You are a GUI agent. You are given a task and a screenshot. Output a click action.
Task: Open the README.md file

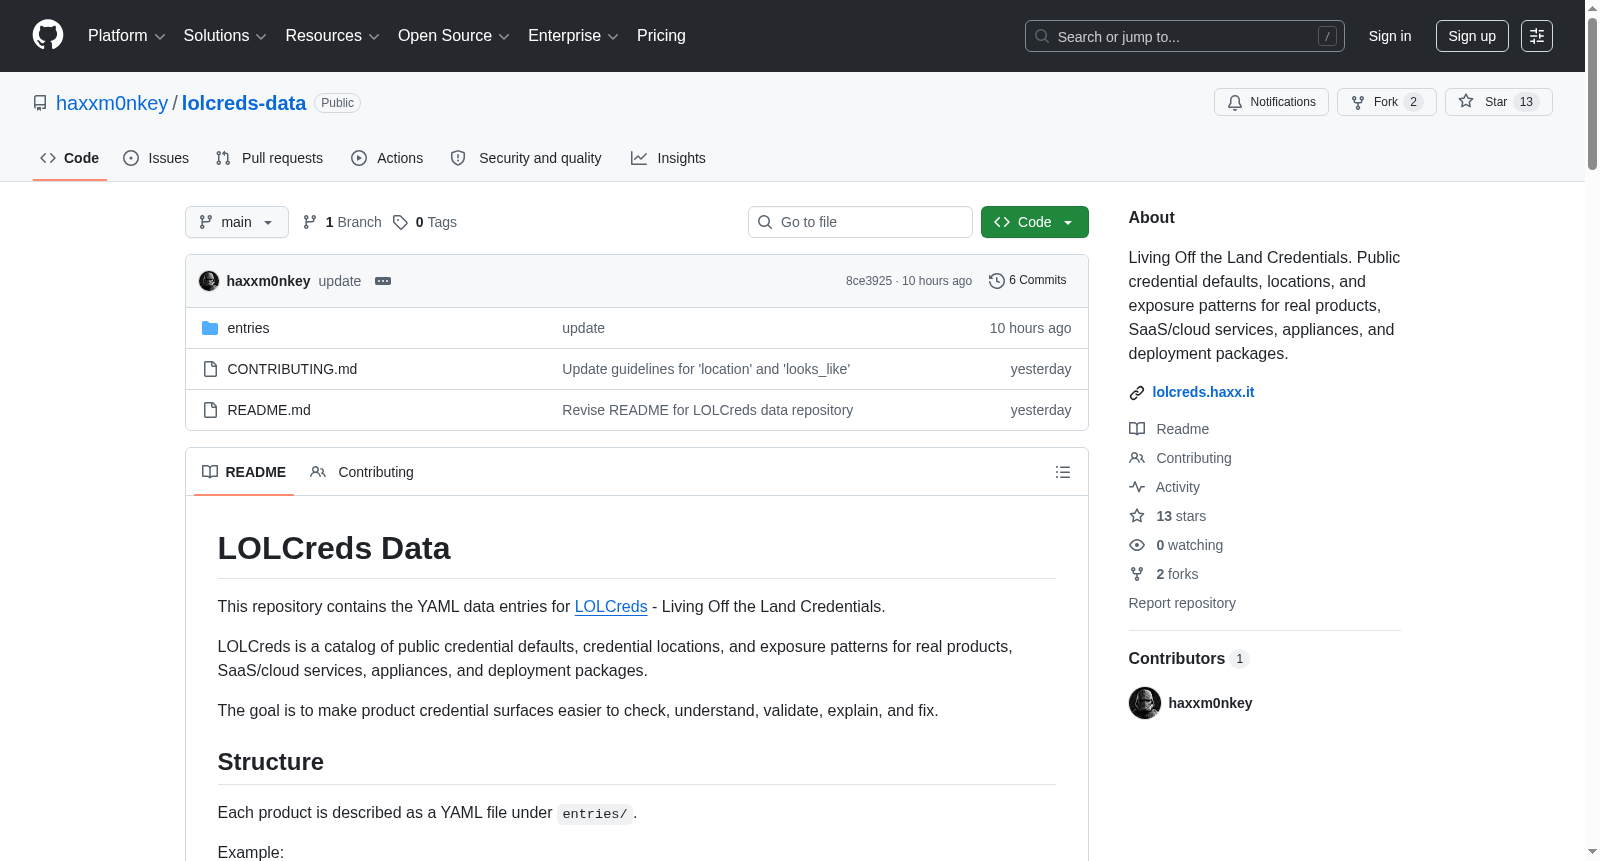(x=269, y=410)
